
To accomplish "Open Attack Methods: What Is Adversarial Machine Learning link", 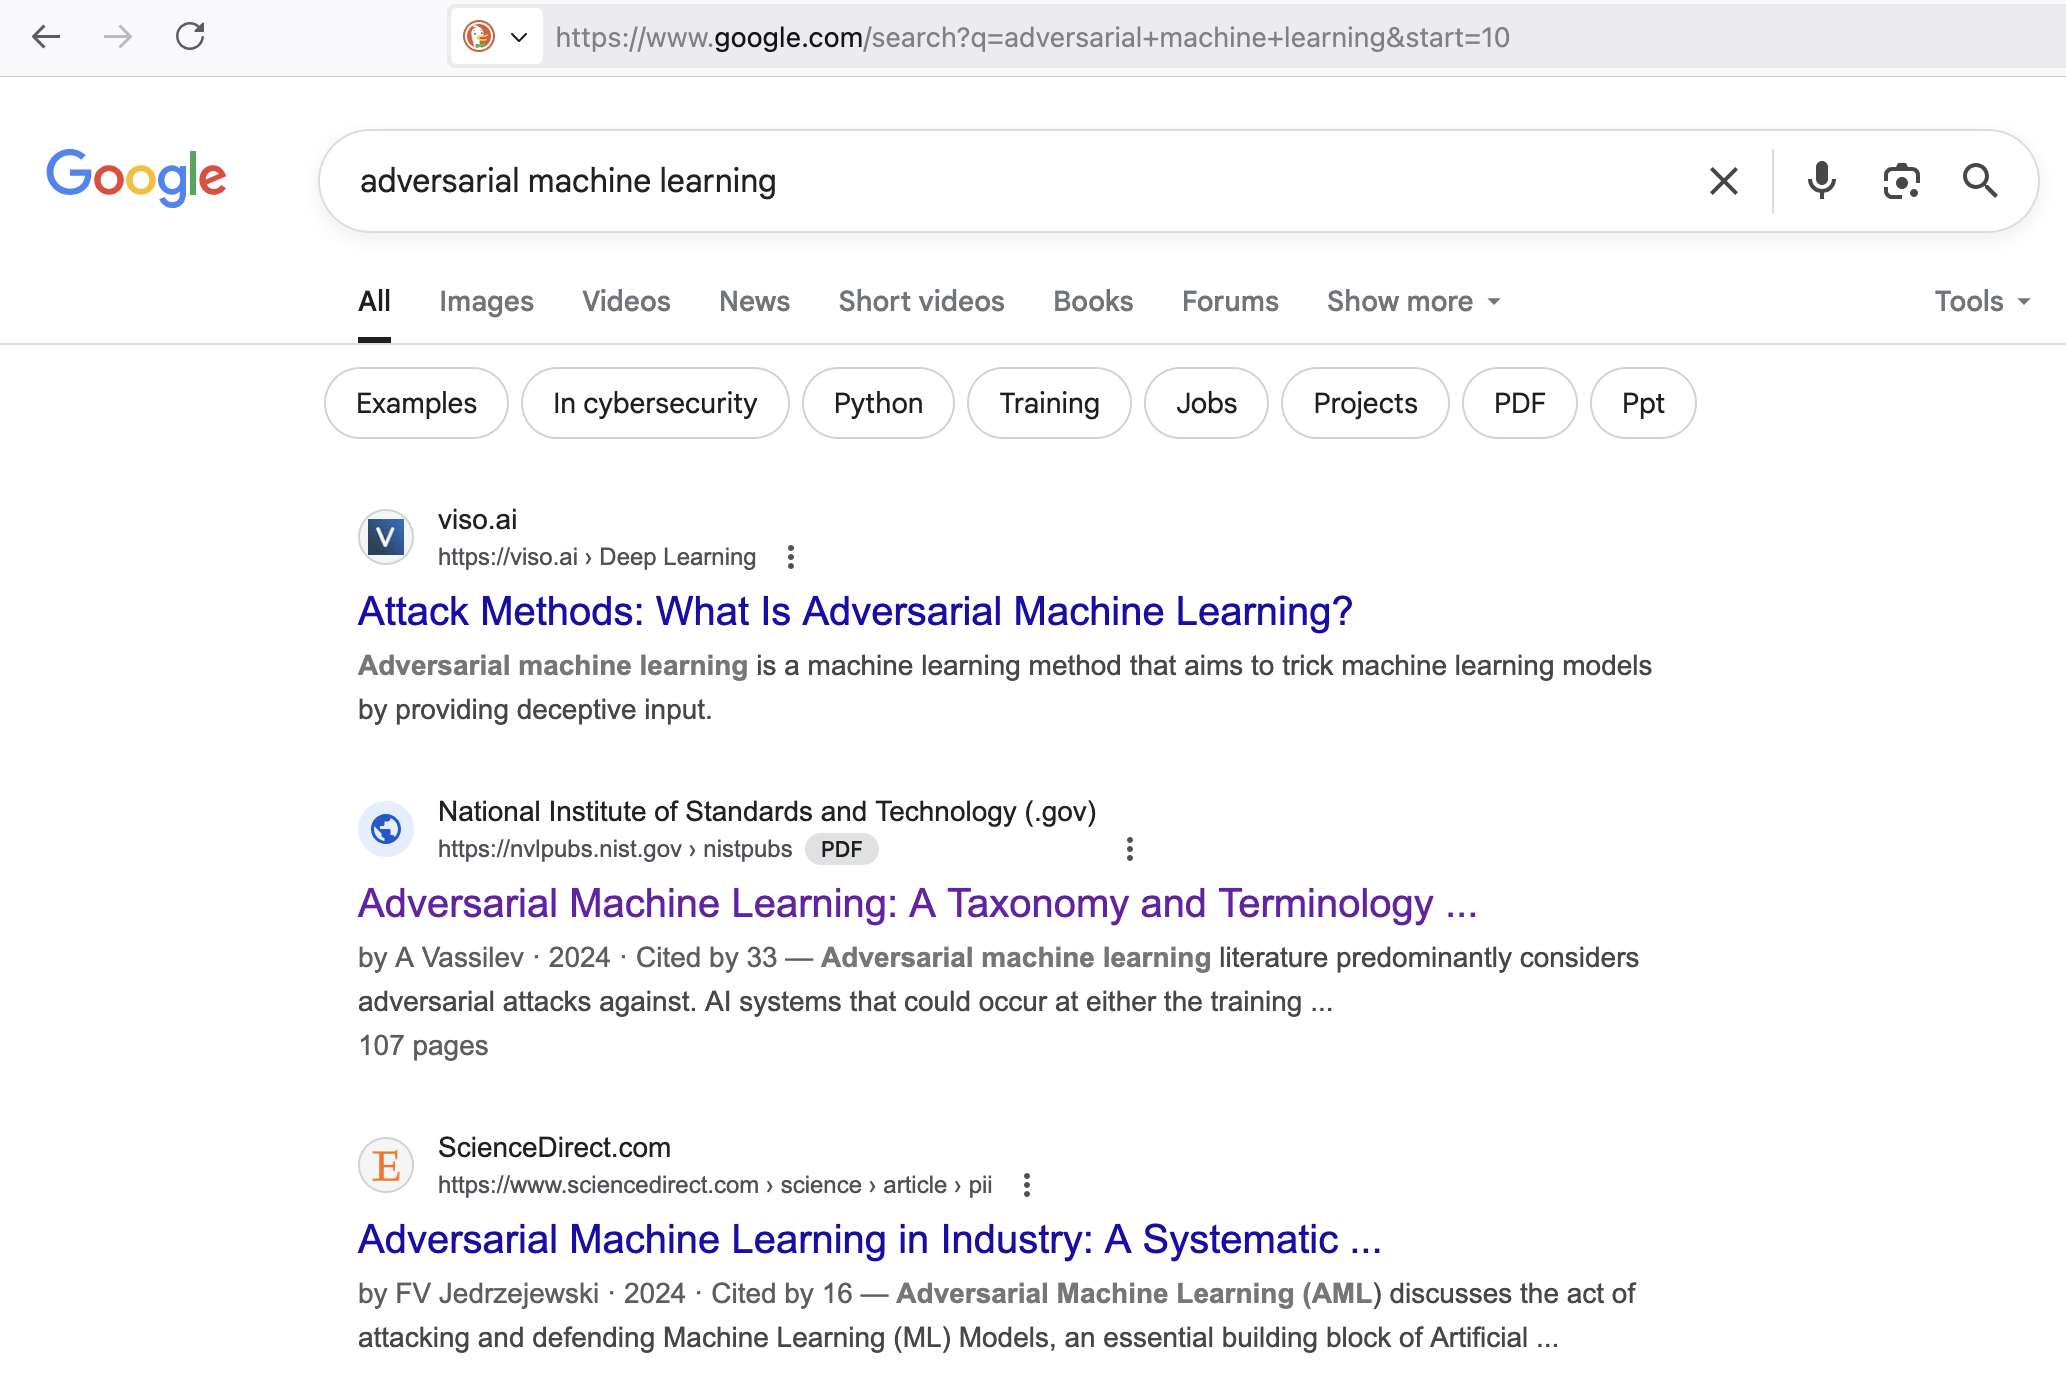I will pos(855,611).
